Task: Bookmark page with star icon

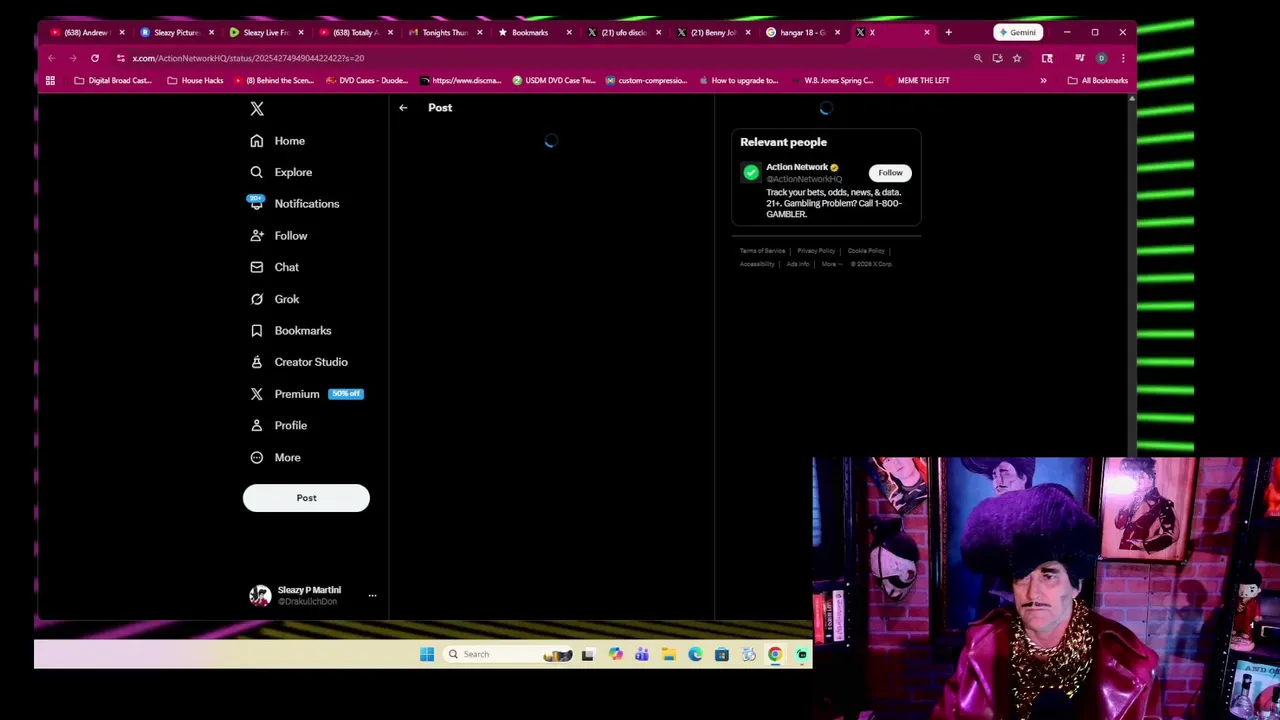Action: tap(1017, 58)
